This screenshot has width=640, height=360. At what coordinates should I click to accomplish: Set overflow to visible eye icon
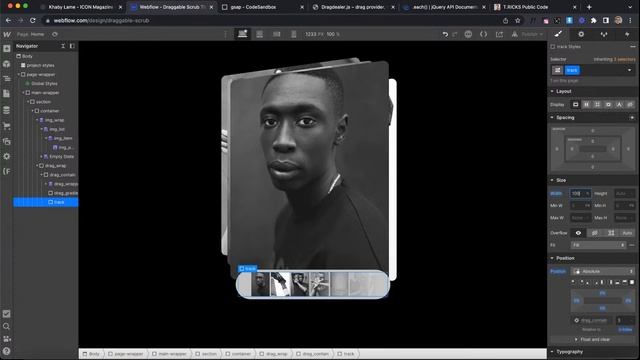point(578,233)
